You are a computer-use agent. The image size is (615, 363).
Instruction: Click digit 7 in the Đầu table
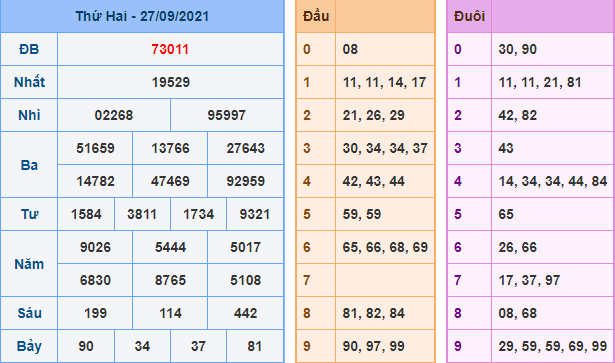307,280
